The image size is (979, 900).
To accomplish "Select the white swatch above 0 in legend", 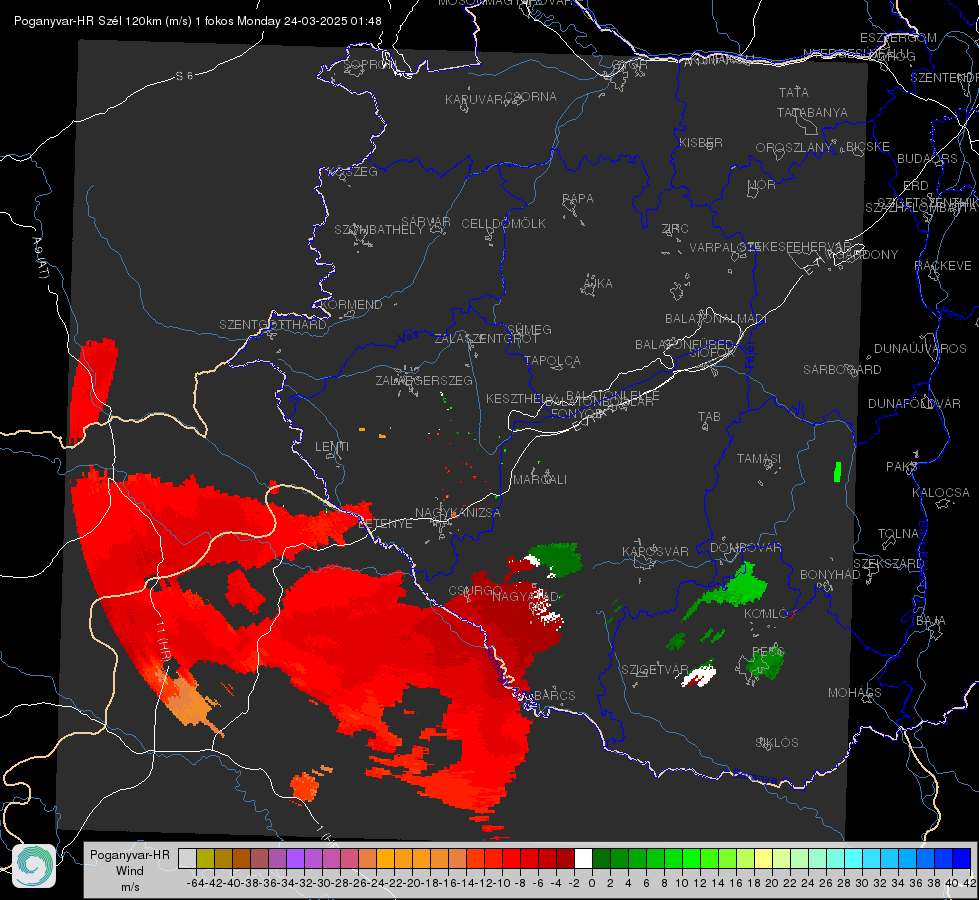I will [x=583, y=858].
